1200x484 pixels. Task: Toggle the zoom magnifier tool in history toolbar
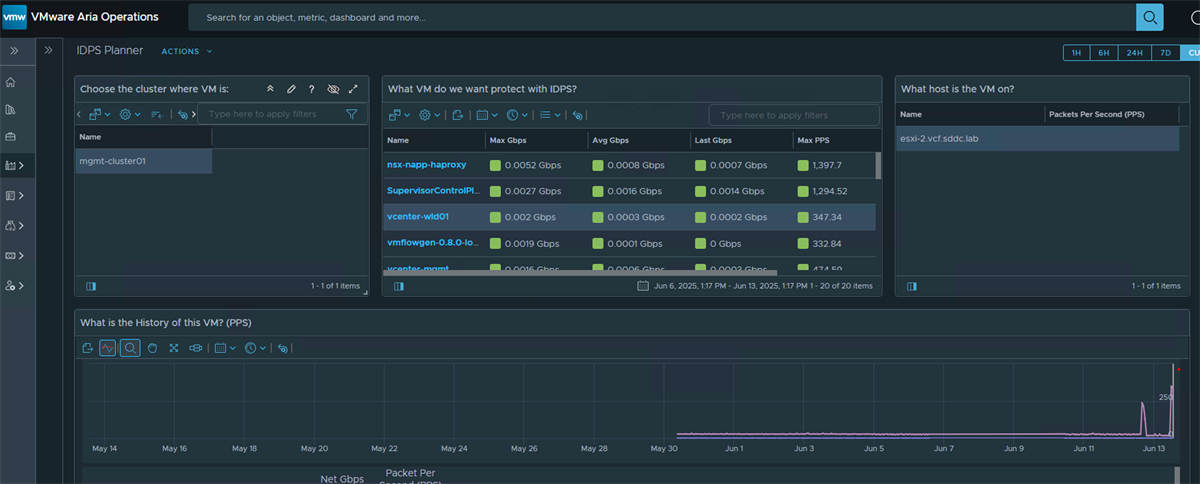(130, 348)
